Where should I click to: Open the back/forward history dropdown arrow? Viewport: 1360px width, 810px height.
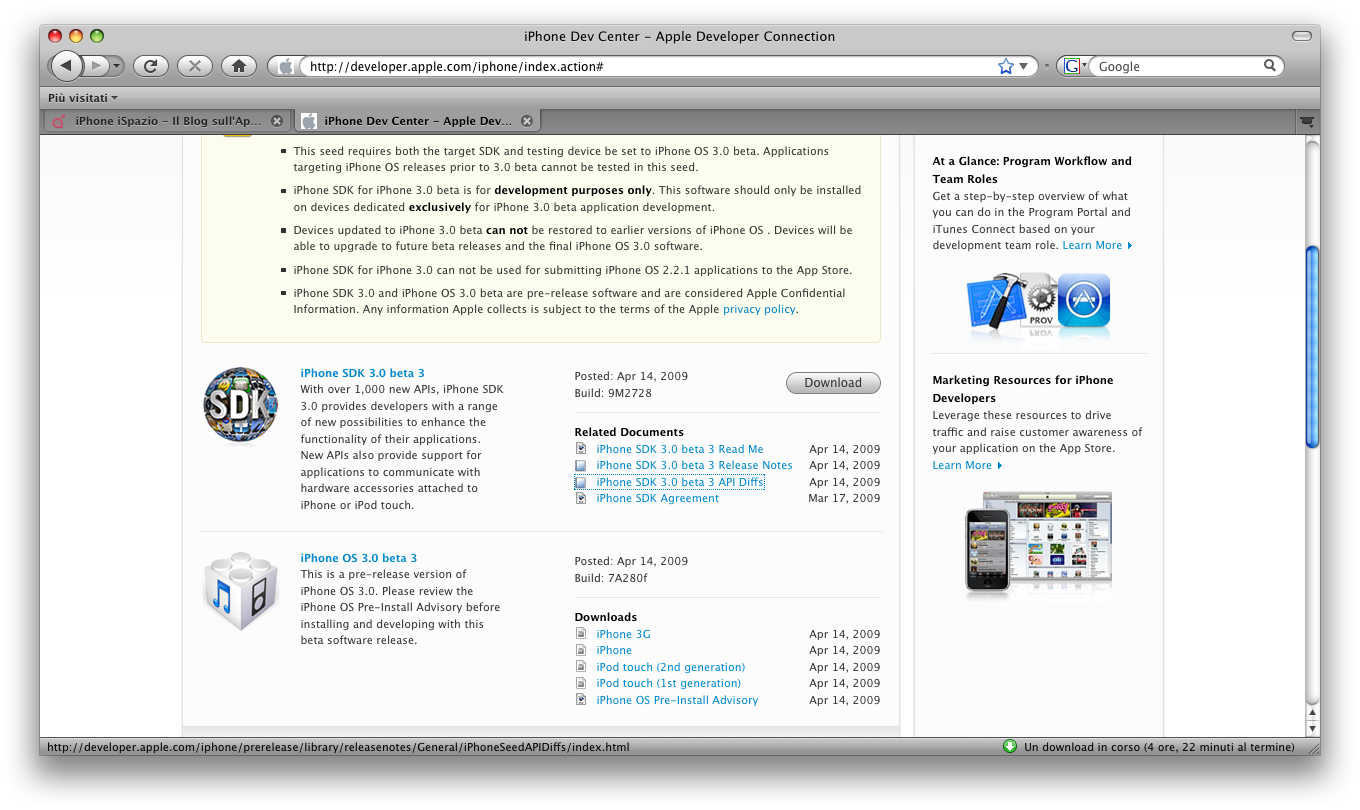[116, 66]
